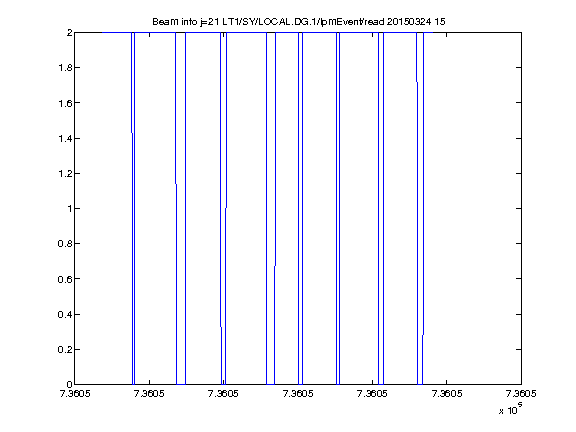Image resolution: width=576 pixels, height=432 pixels.
Task: Select the y-axis tick label 0.2
Action: (x=65, y=349)
